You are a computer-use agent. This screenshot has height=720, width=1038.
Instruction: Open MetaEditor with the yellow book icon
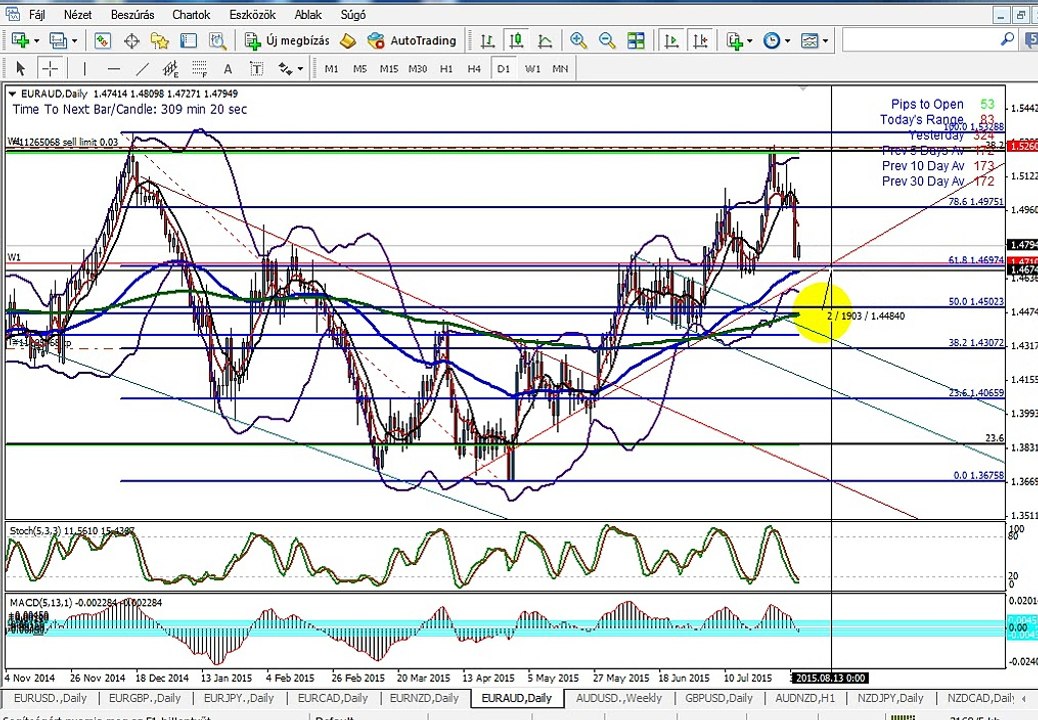348,41
